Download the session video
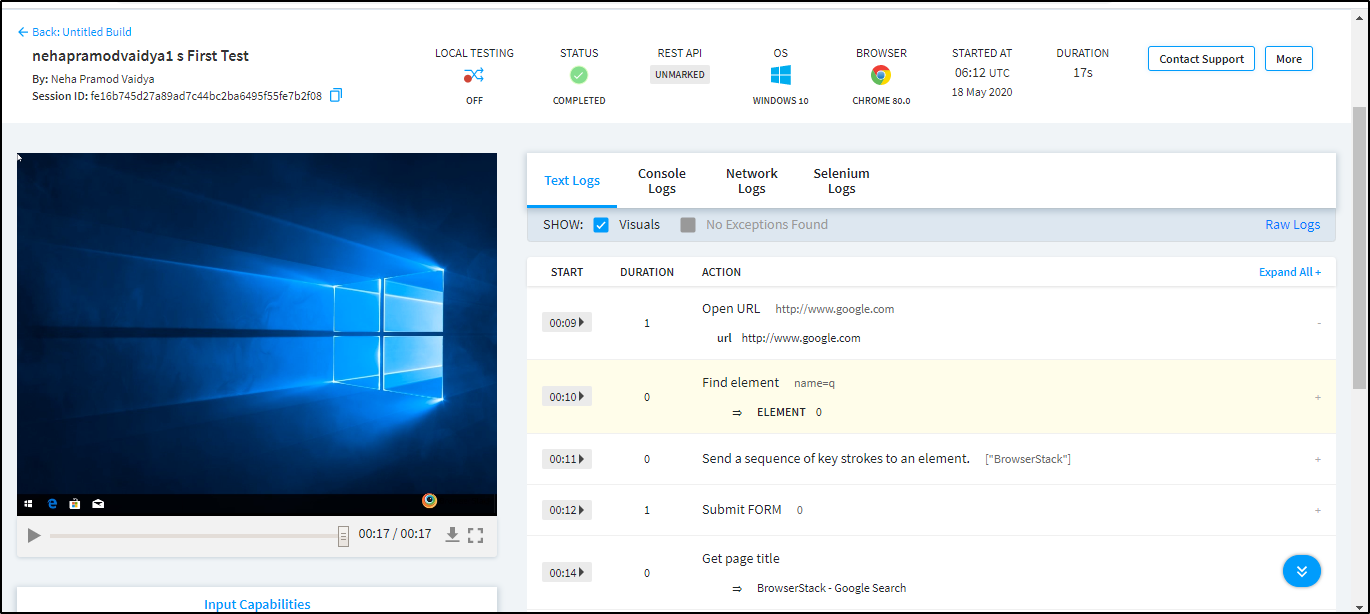The height and width of the screenshot is (614, 1370). 452,535
